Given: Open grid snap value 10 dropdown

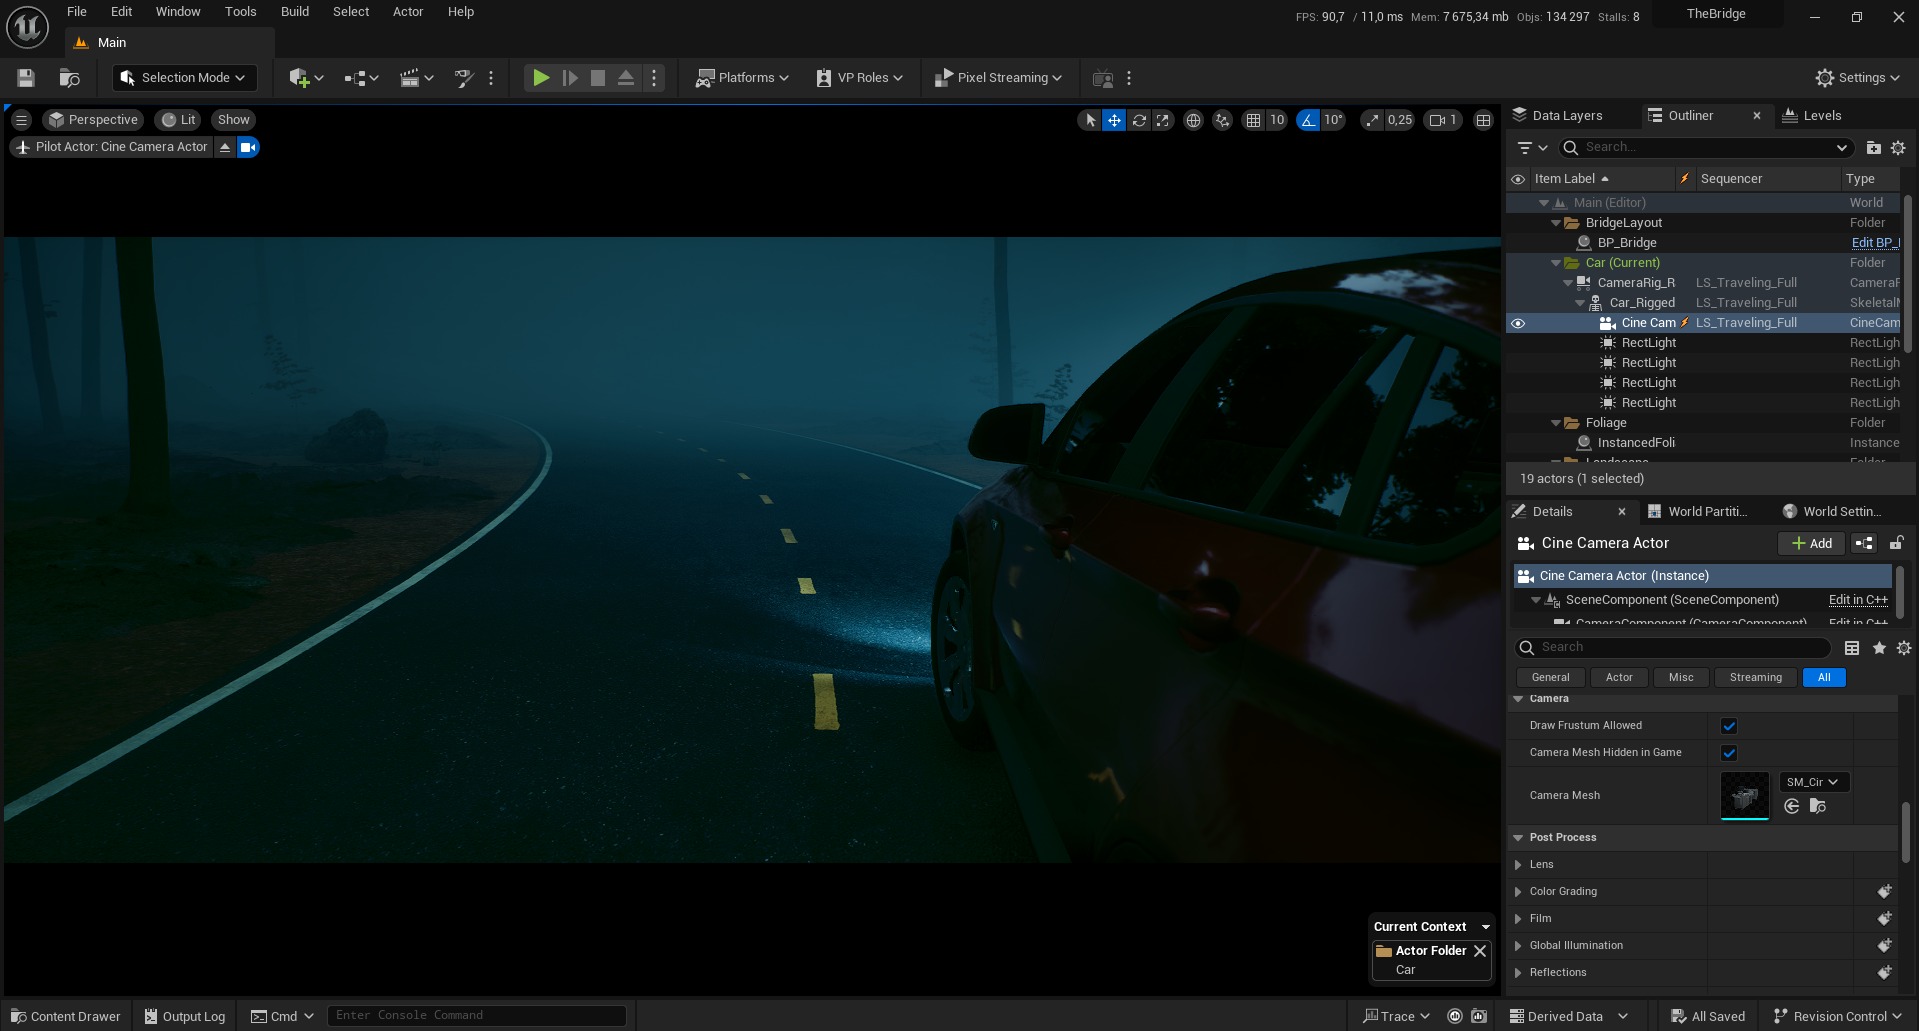Looking at the screenshot, I should click(x=1277, y=120).
